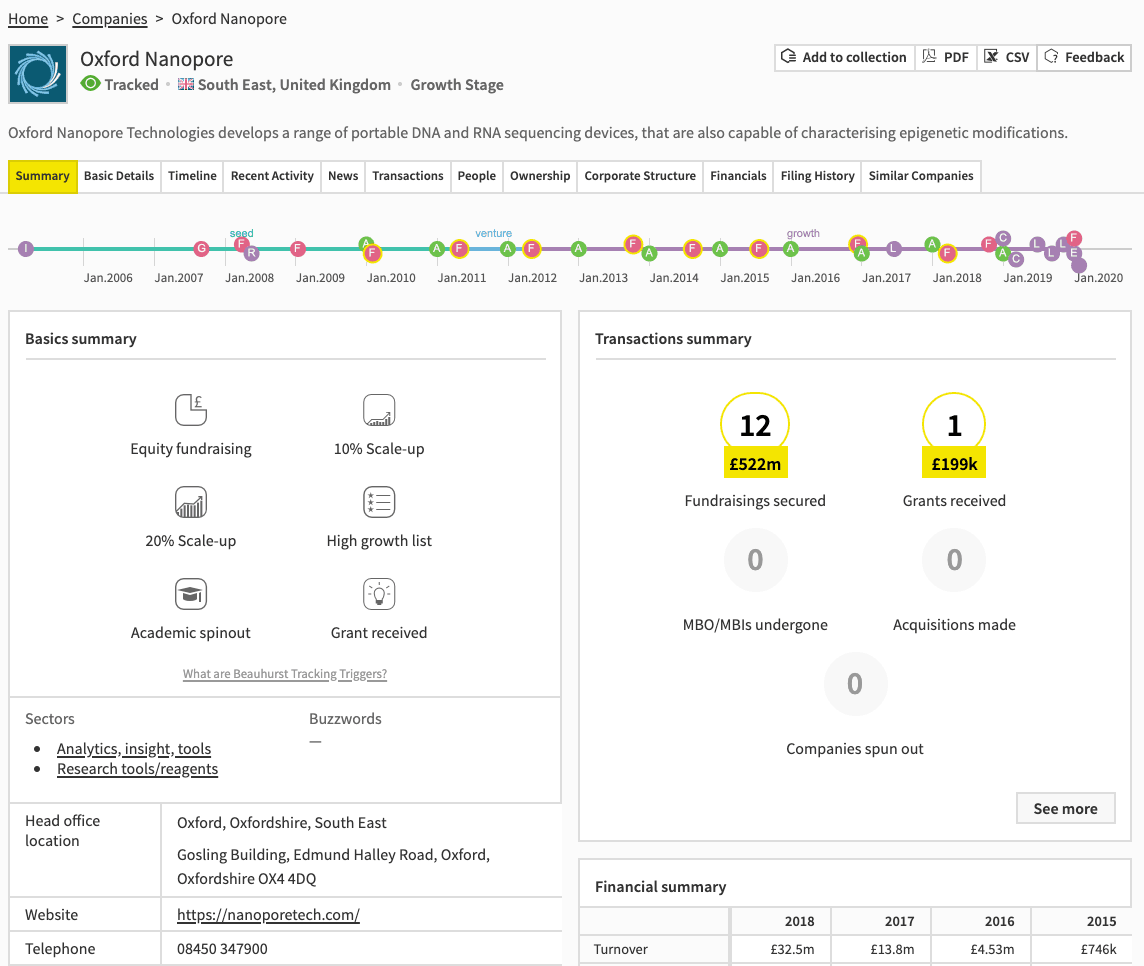Click the telephone number 08450 347900
The image size is (1144, 966).
(222, 948)
